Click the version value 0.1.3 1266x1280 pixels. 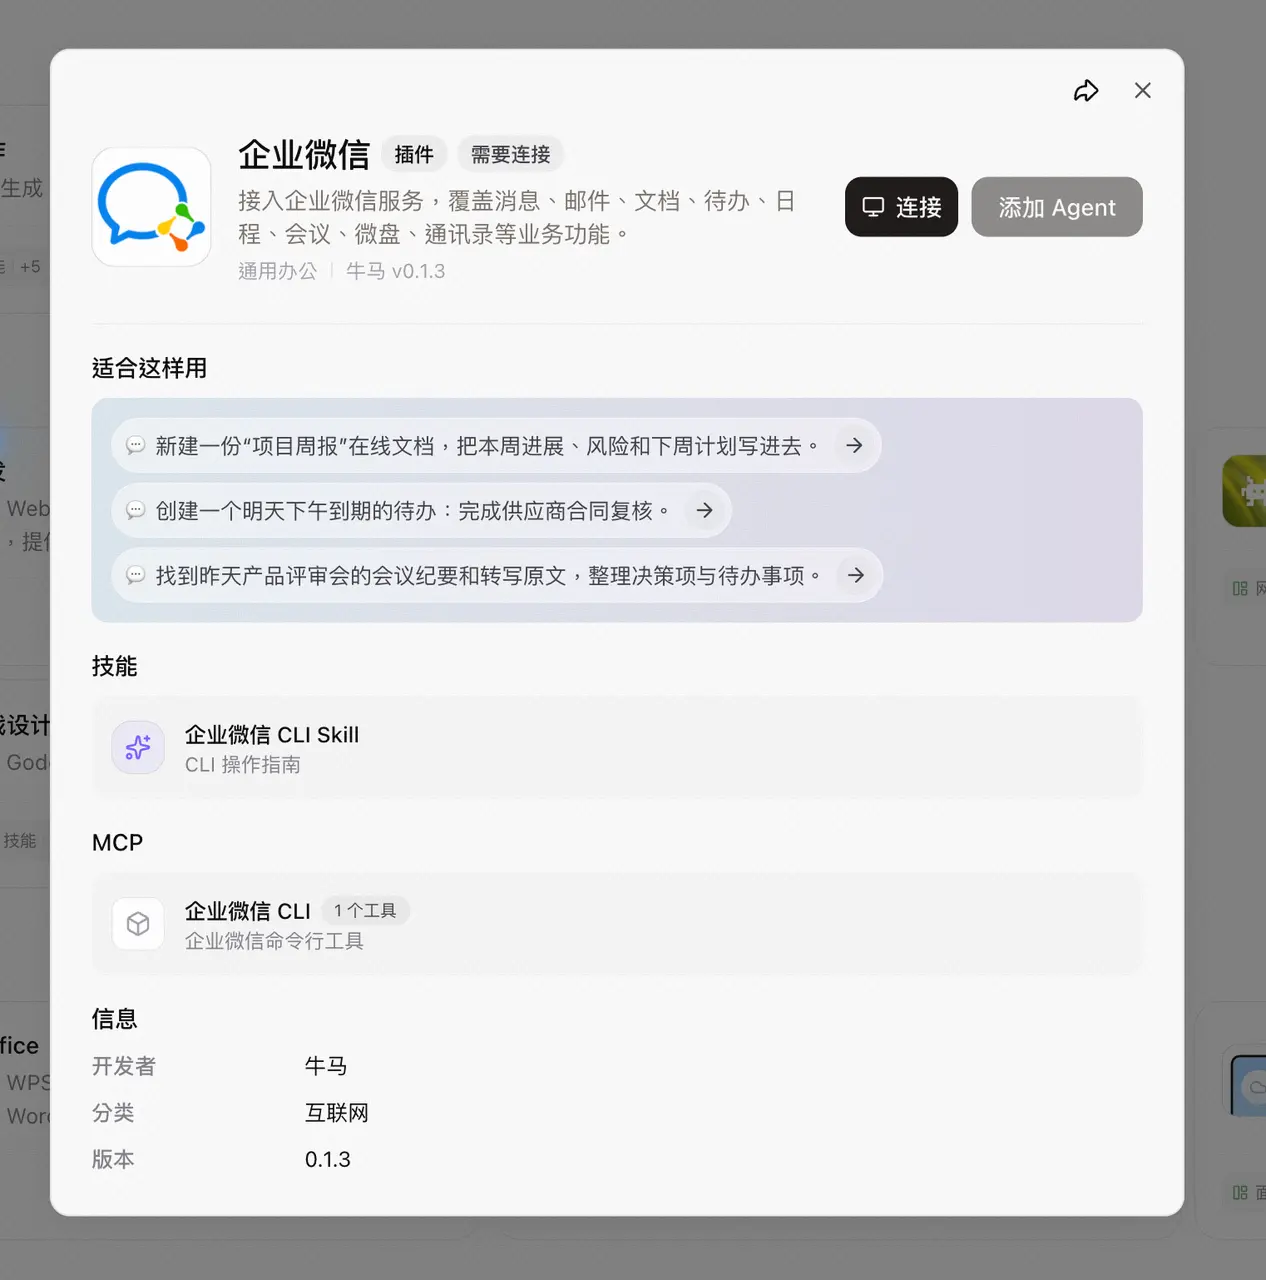click(328, 1160)
